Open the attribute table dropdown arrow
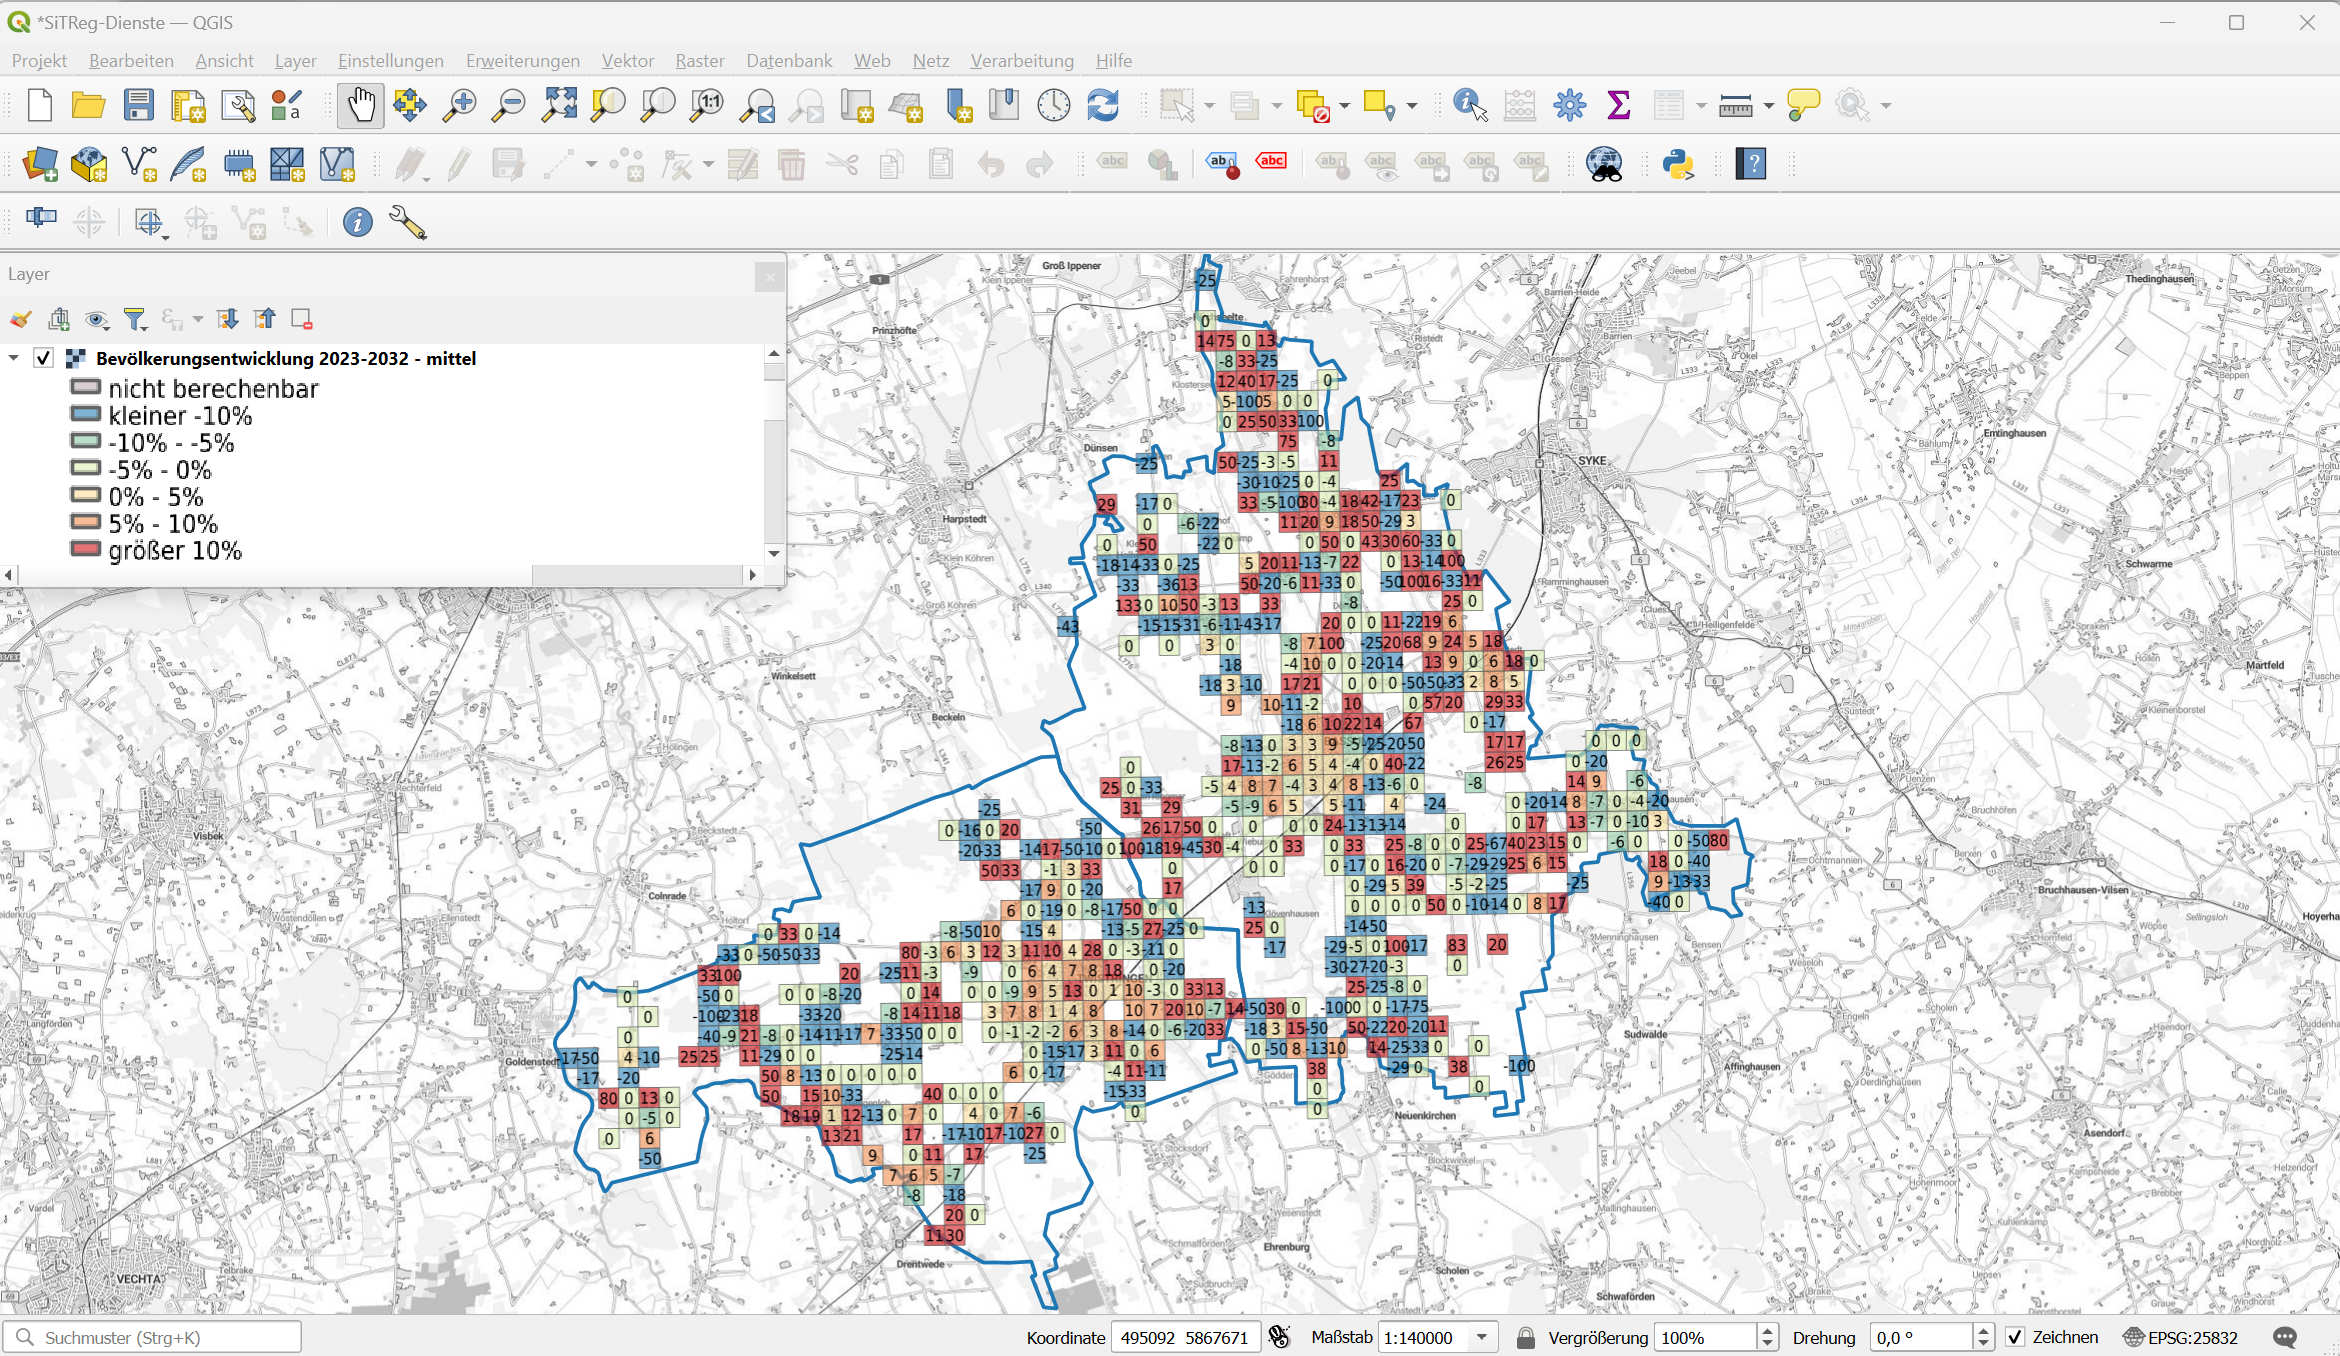Screen dimensions: 2340x1356 click(1701, 105)
